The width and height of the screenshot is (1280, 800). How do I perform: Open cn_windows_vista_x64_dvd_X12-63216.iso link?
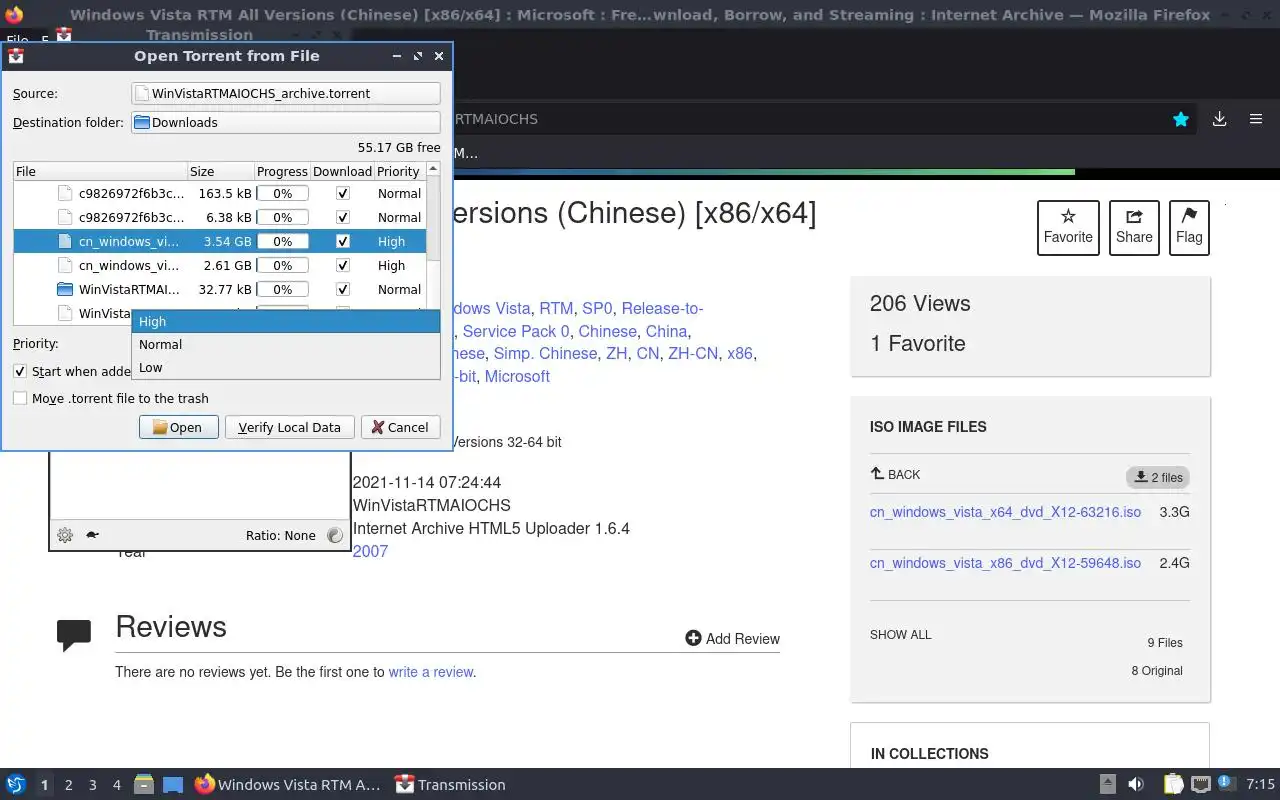[x=1005, y=512]
